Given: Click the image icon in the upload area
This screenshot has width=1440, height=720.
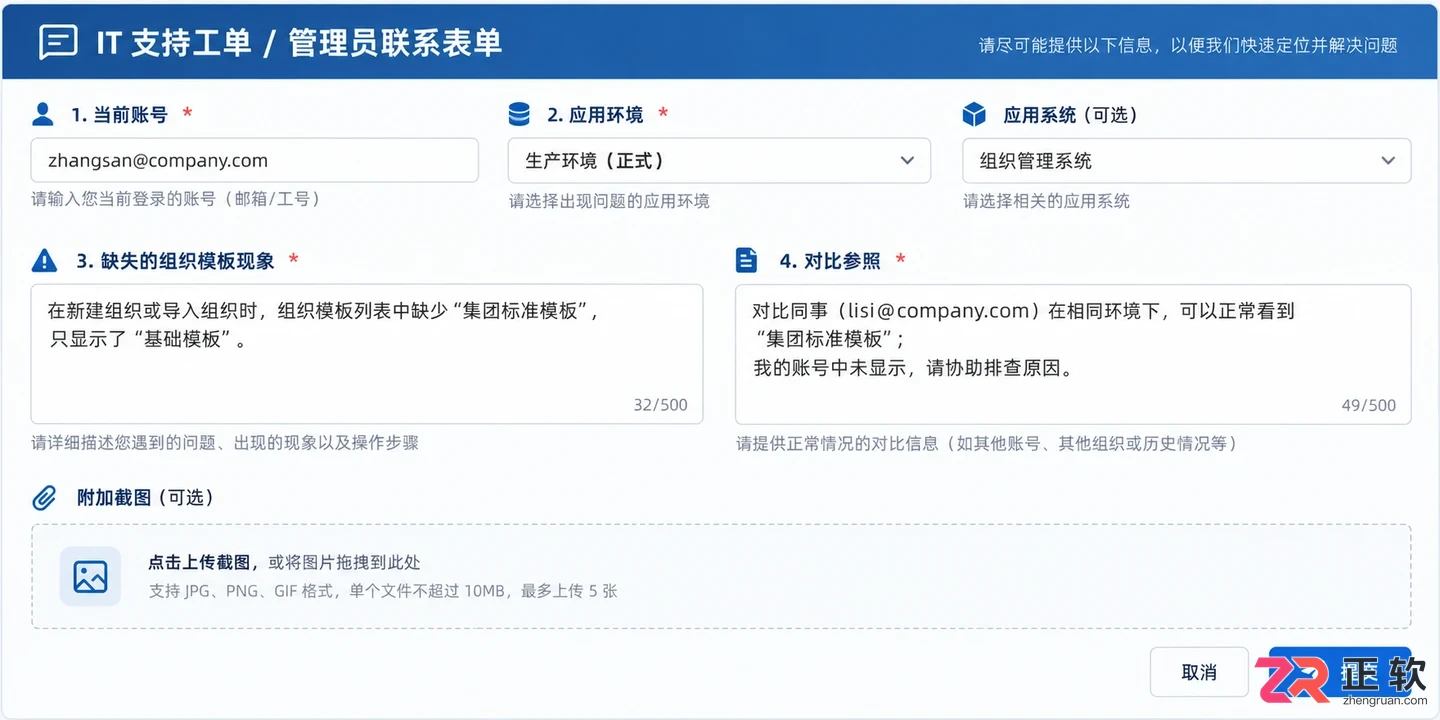Looking at the screenshot, I should coord(90,576).
